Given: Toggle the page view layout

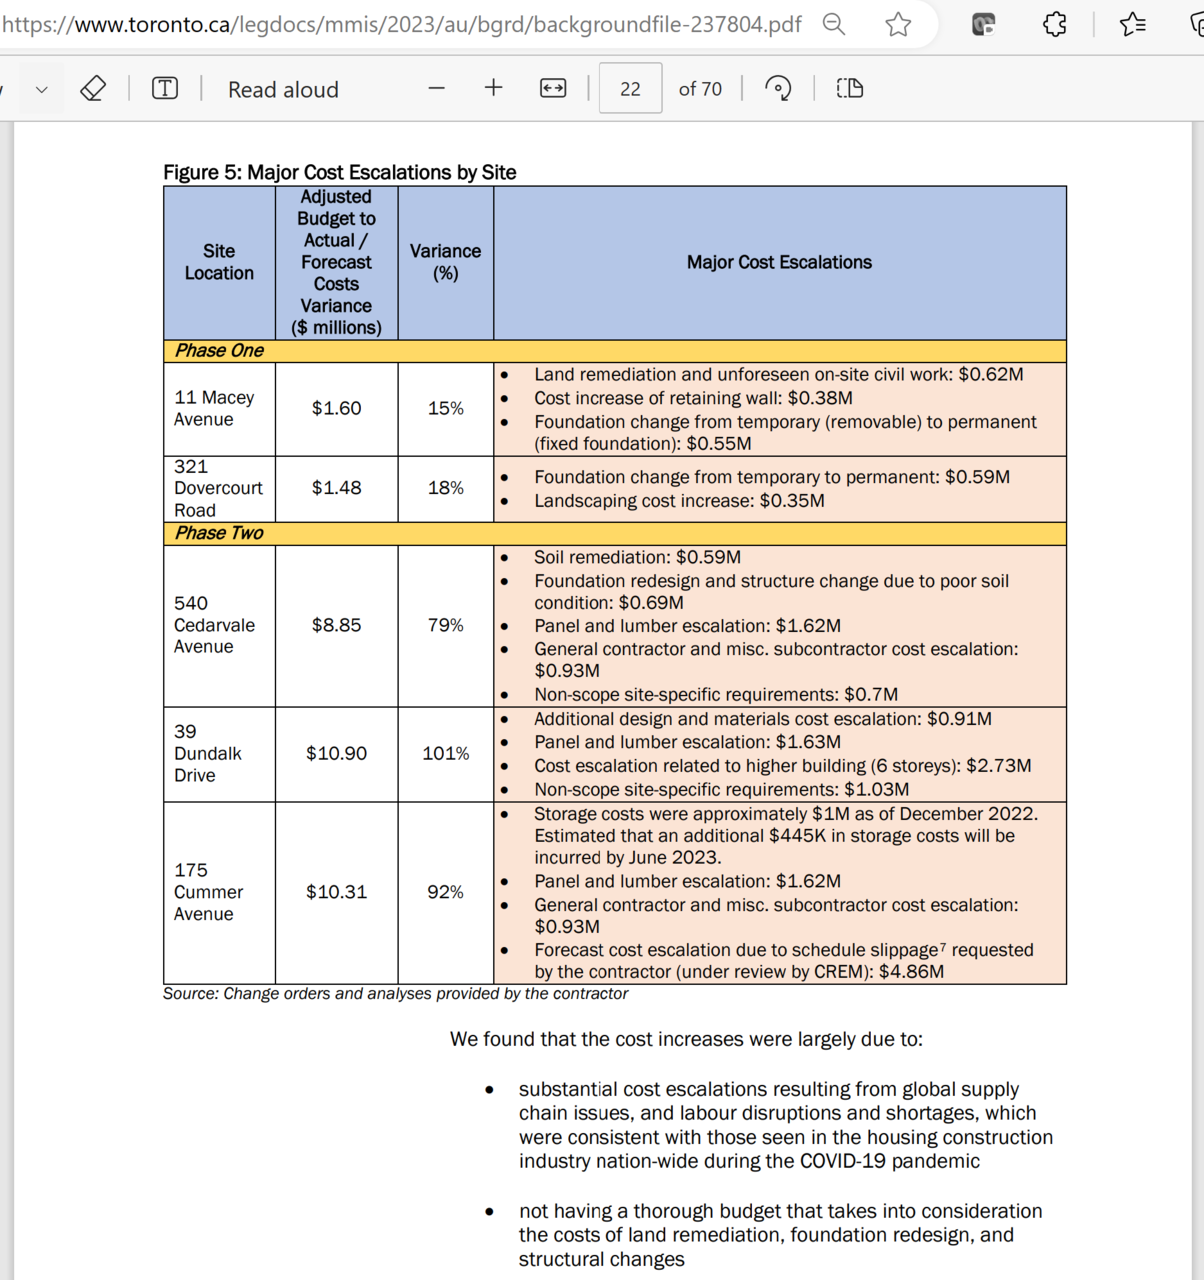Looking at the screenshot, I should point(850,89).
